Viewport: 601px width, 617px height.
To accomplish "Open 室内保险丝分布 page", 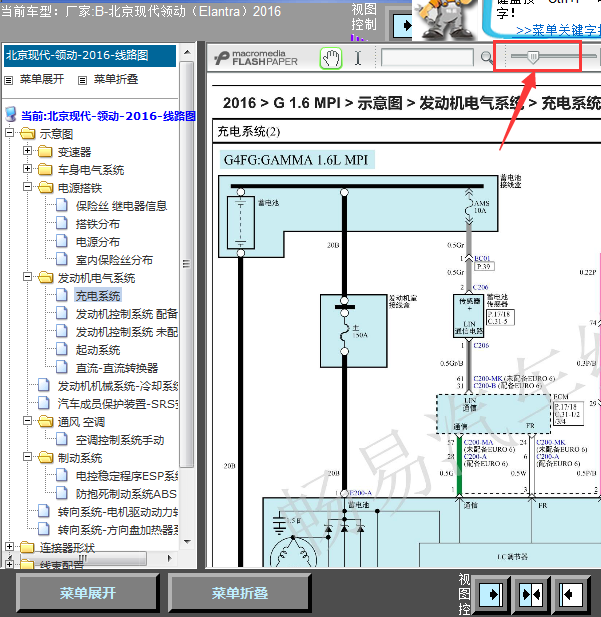I will tap(114, 260).
